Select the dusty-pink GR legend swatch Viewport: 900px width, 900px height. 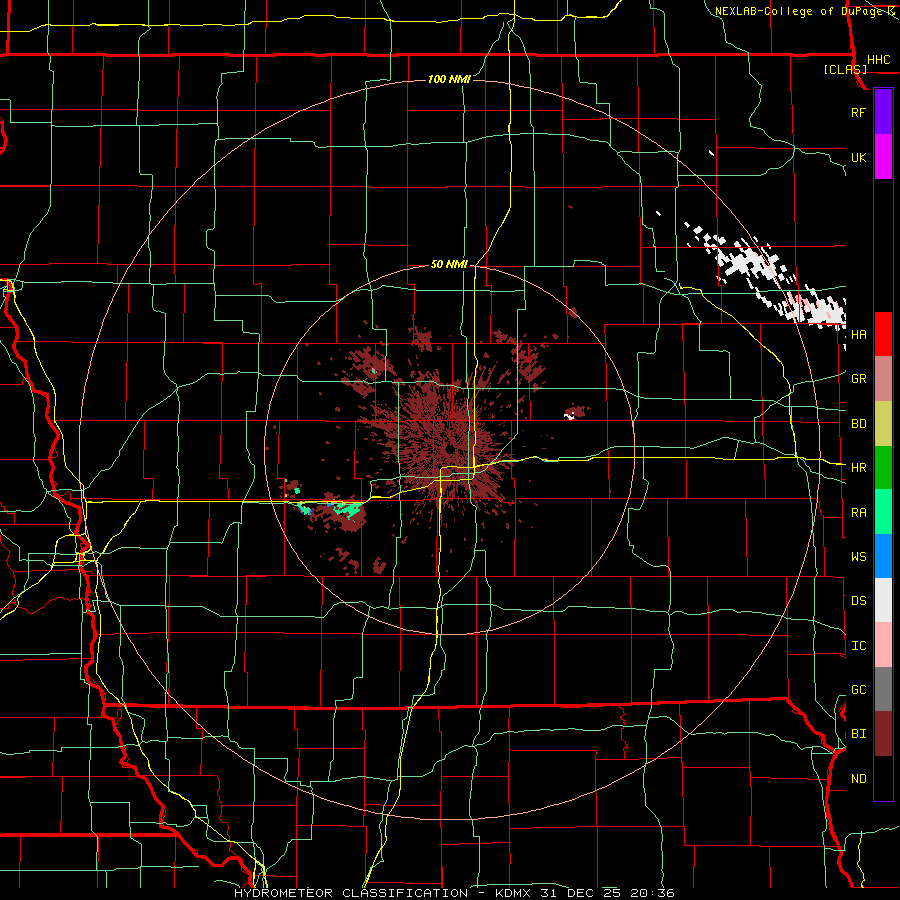883,378
